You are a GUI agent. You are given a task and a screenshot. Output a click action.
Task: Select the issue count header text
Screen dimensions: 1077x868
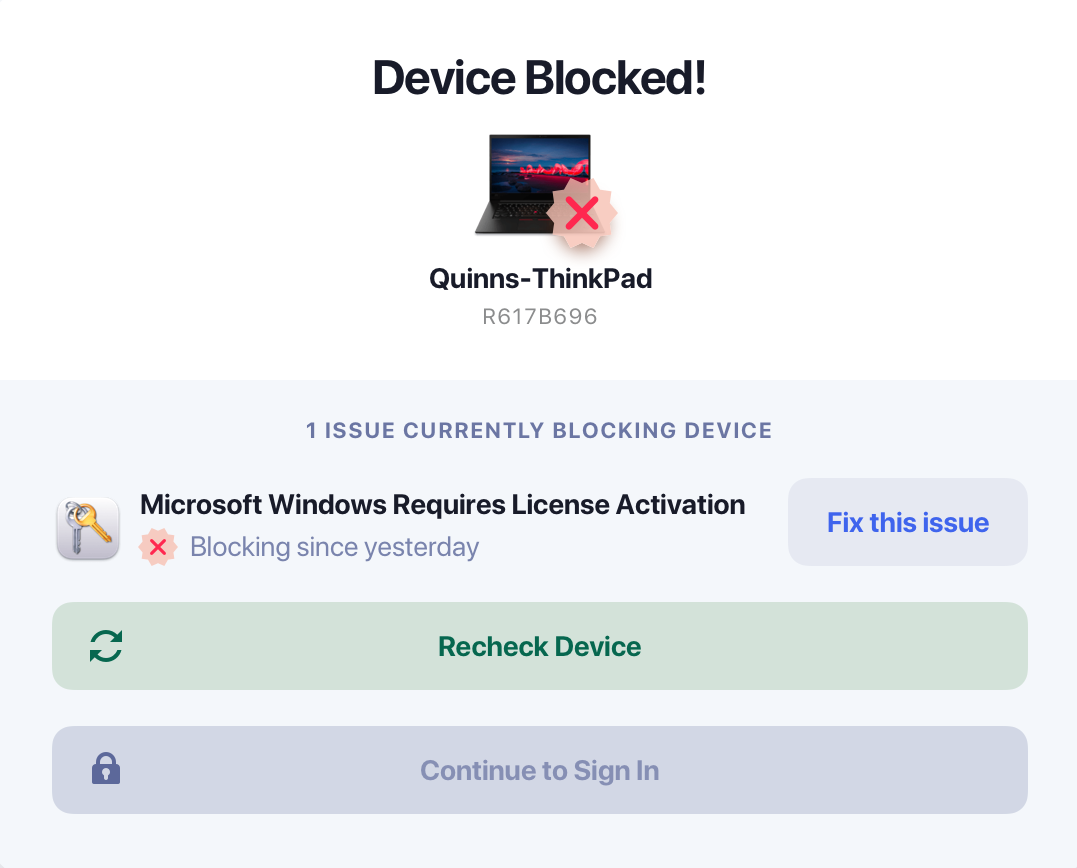point(539,430)
